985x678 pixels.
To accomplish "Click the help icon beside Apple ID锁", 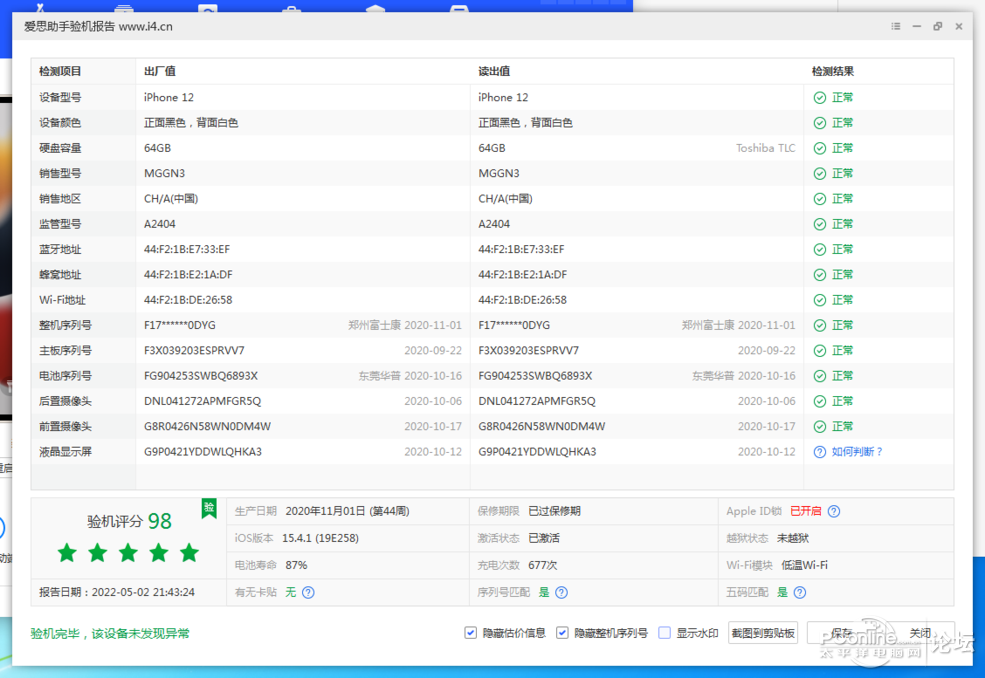I will [x=834, y=511].
